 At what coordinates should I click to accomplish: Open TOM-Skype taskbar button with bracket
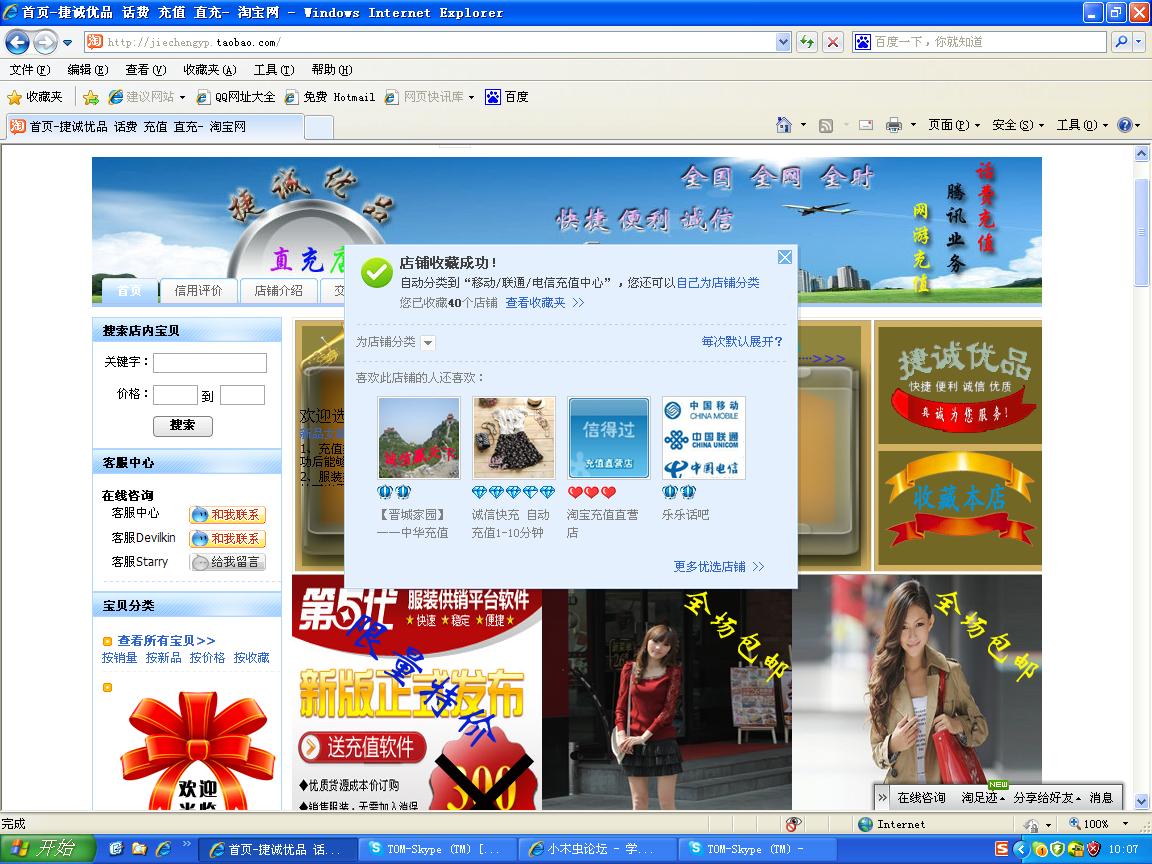pyautogui.click(x=436, y=849)
